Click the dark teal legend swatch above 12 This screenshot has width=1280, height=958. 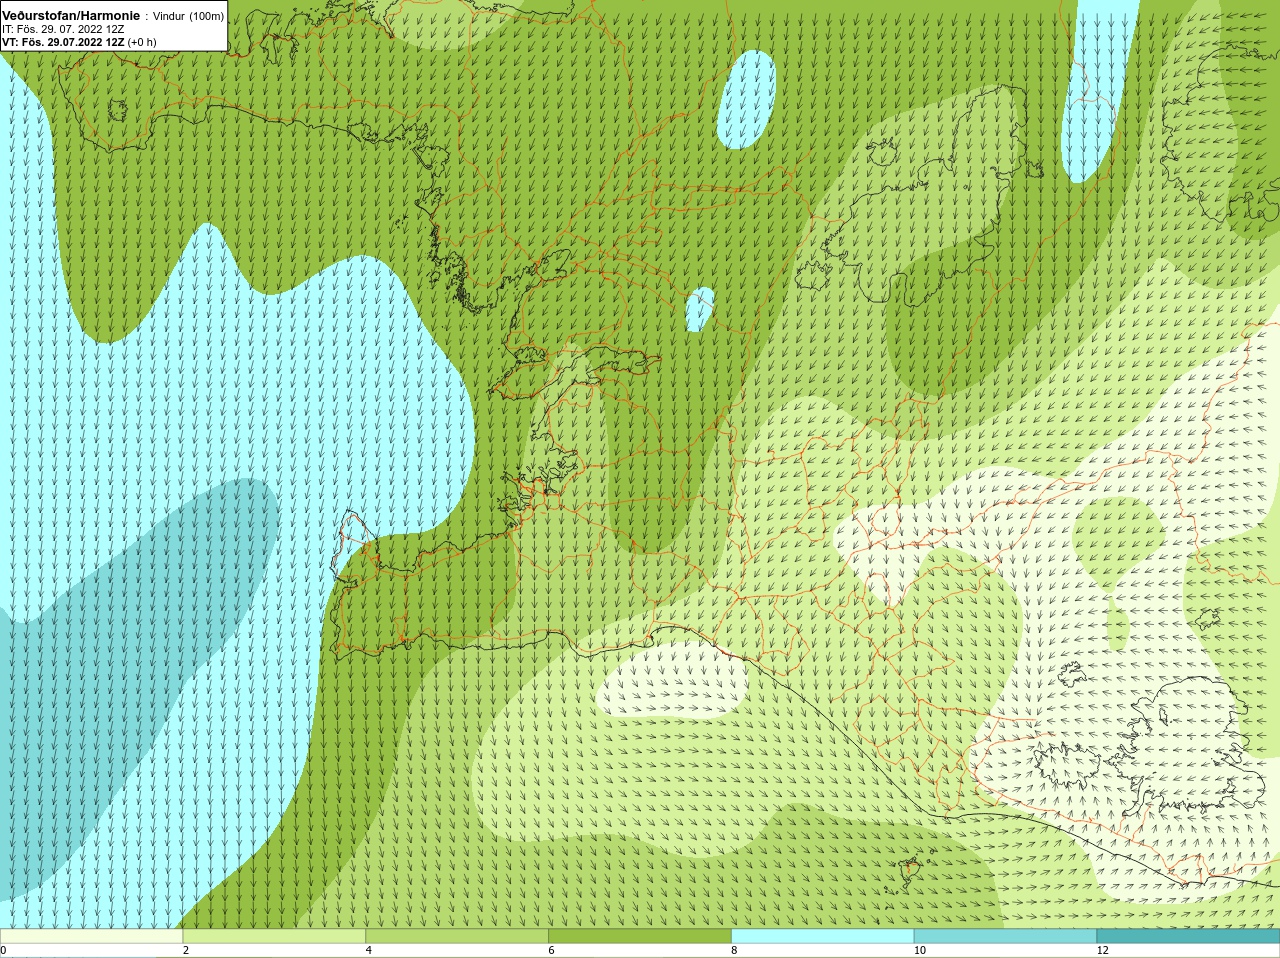point(1188,936)
